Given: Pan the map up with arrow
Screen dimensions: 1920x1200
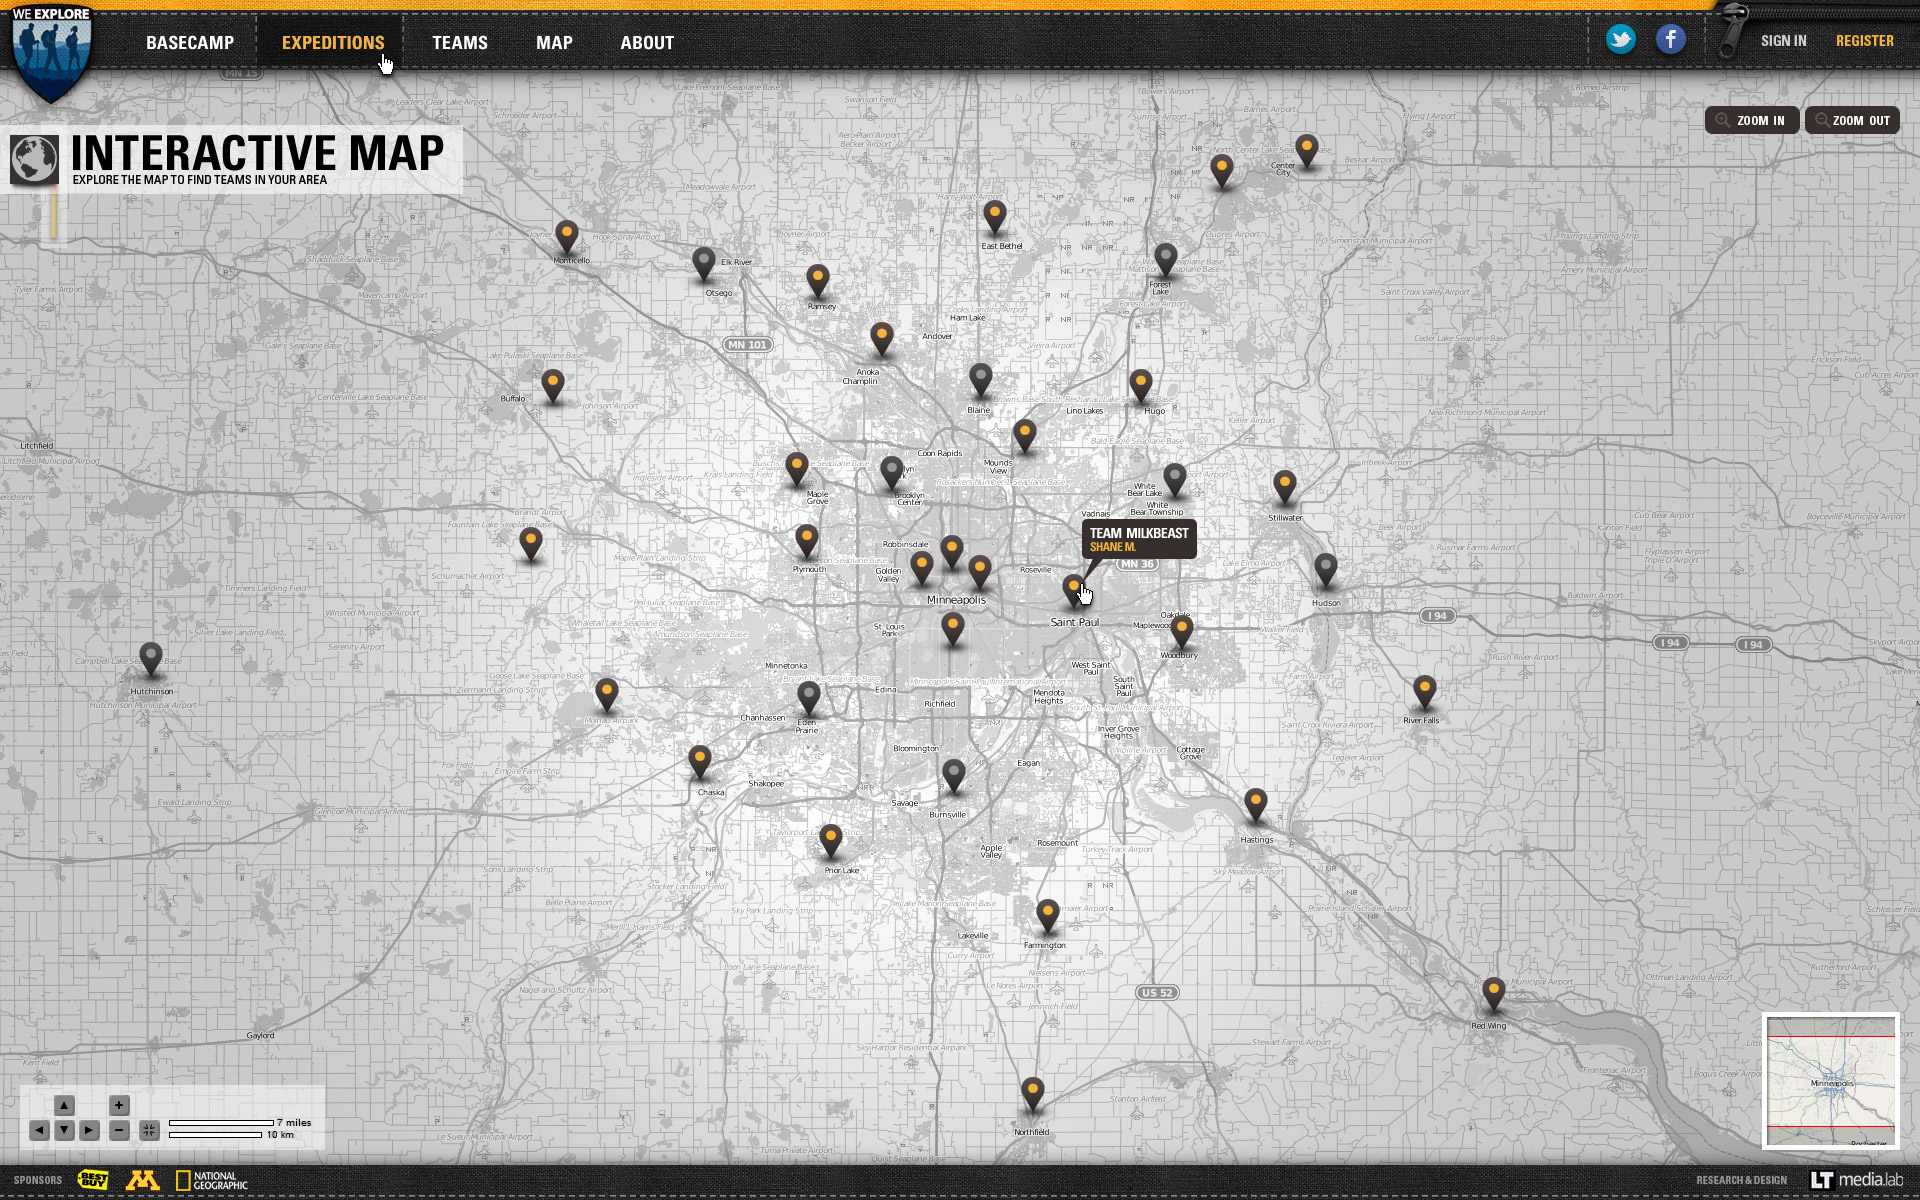Looking at the screenshot, I should pos(64,1105).
